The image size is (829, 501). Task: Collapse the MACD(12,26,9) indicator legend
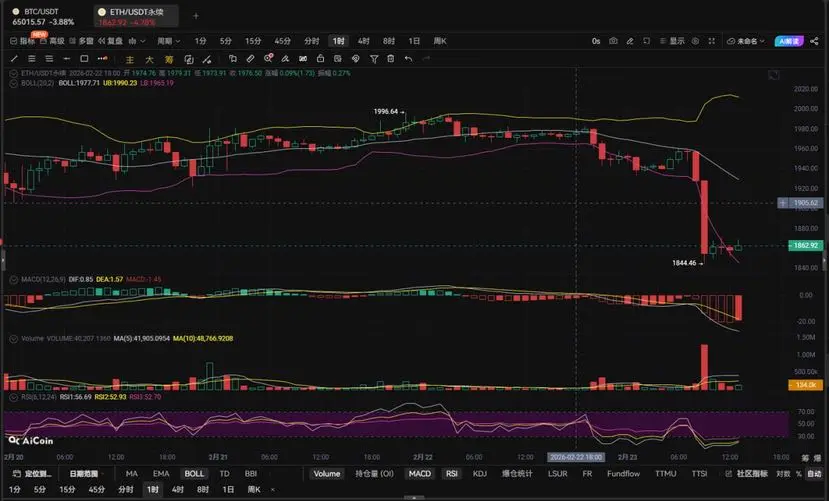[13, 280]
